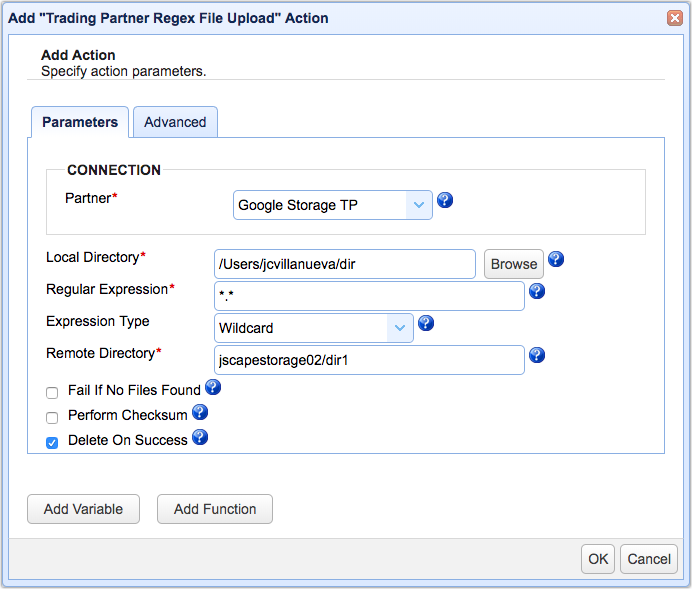Click help icon beside Browse button

point(556,259)
